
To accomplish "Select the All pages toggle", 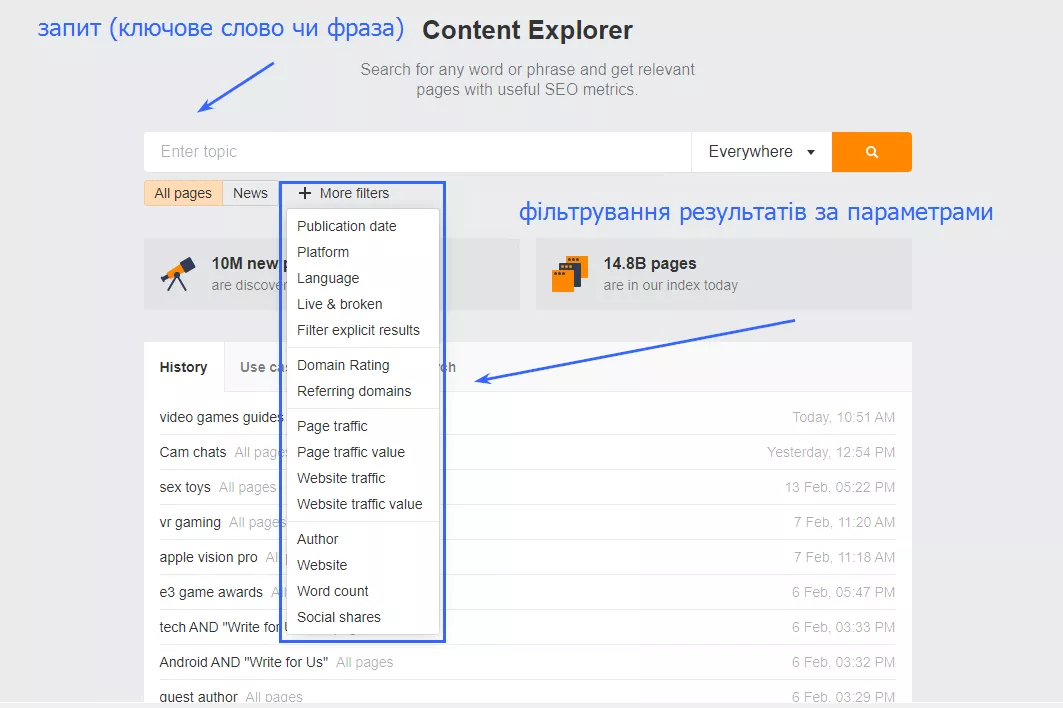I will tap(183, 193).
